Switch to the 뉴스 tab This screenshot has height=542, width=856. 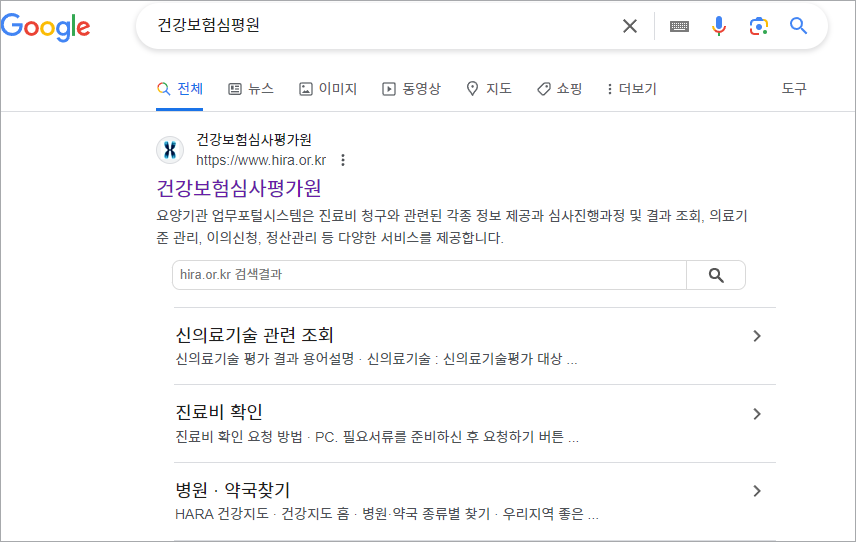coord(251,88)
